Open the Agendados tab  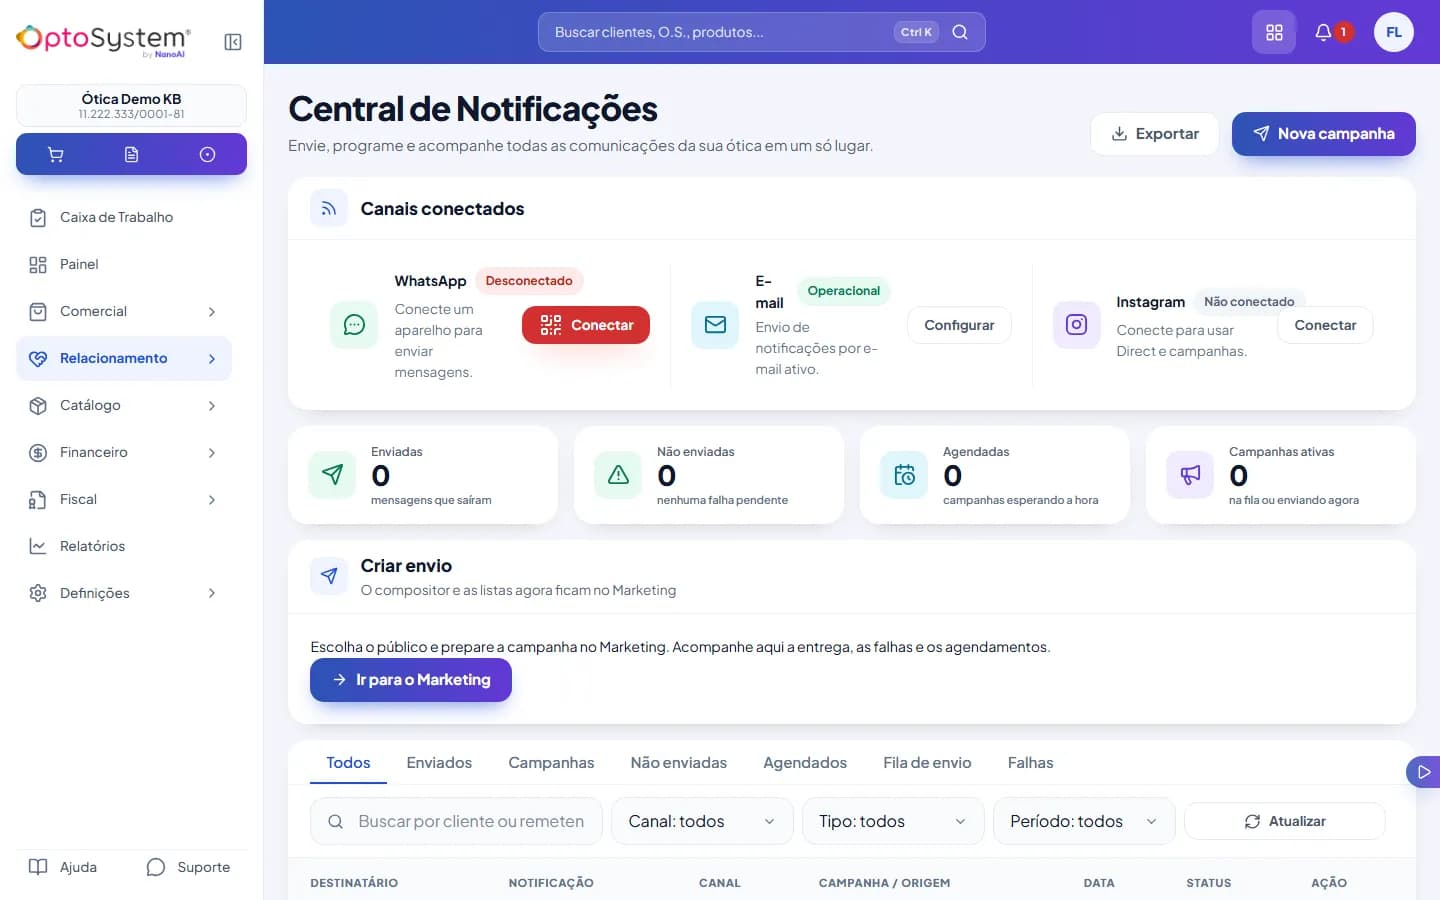805,763
